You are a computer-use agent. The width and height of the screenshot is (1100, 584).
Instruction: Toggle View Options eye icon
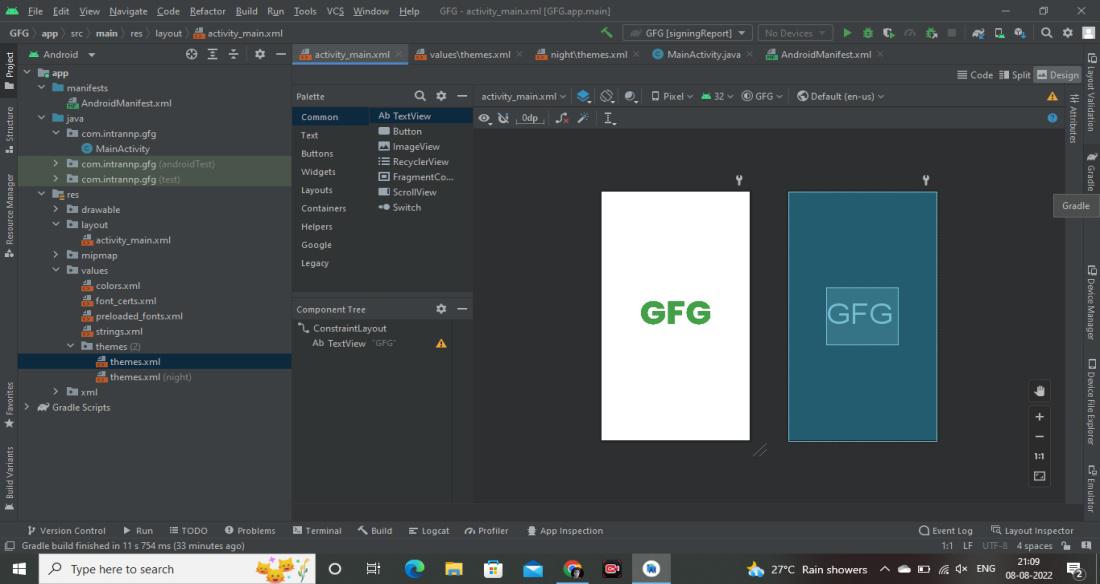pos(485,118)
